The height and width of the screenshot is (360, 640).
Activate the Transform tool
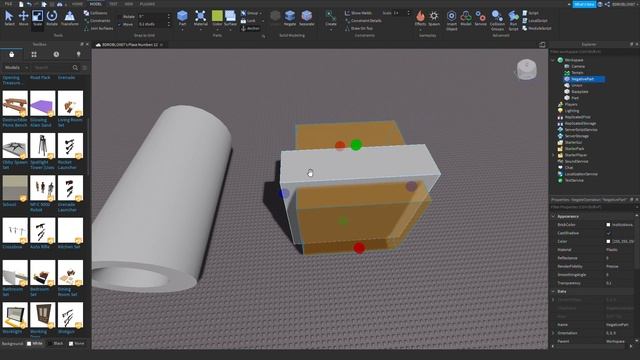70,18
